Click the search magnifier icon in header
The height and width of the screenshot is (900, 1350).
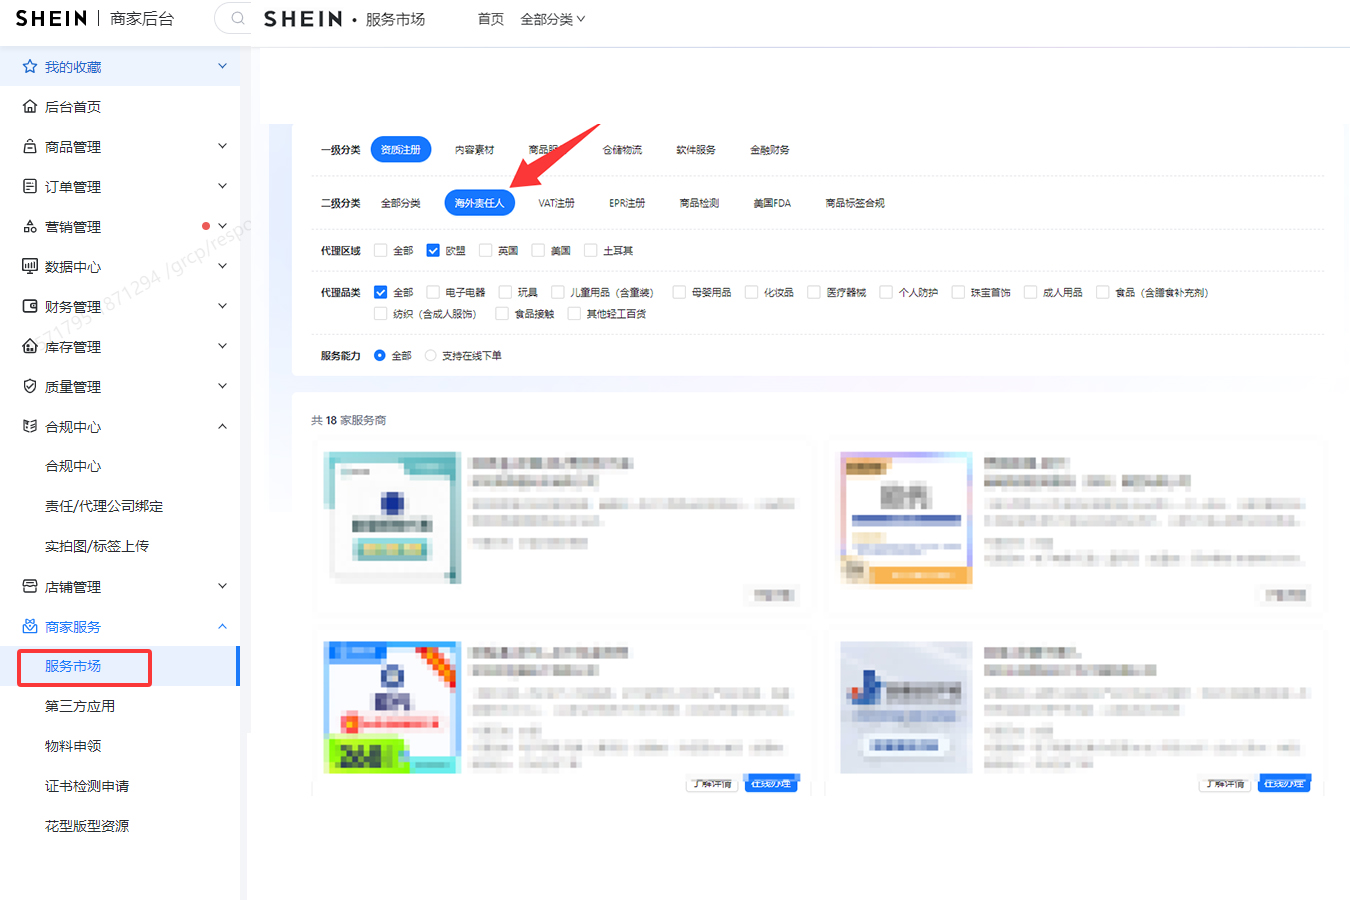click(237, 18)
